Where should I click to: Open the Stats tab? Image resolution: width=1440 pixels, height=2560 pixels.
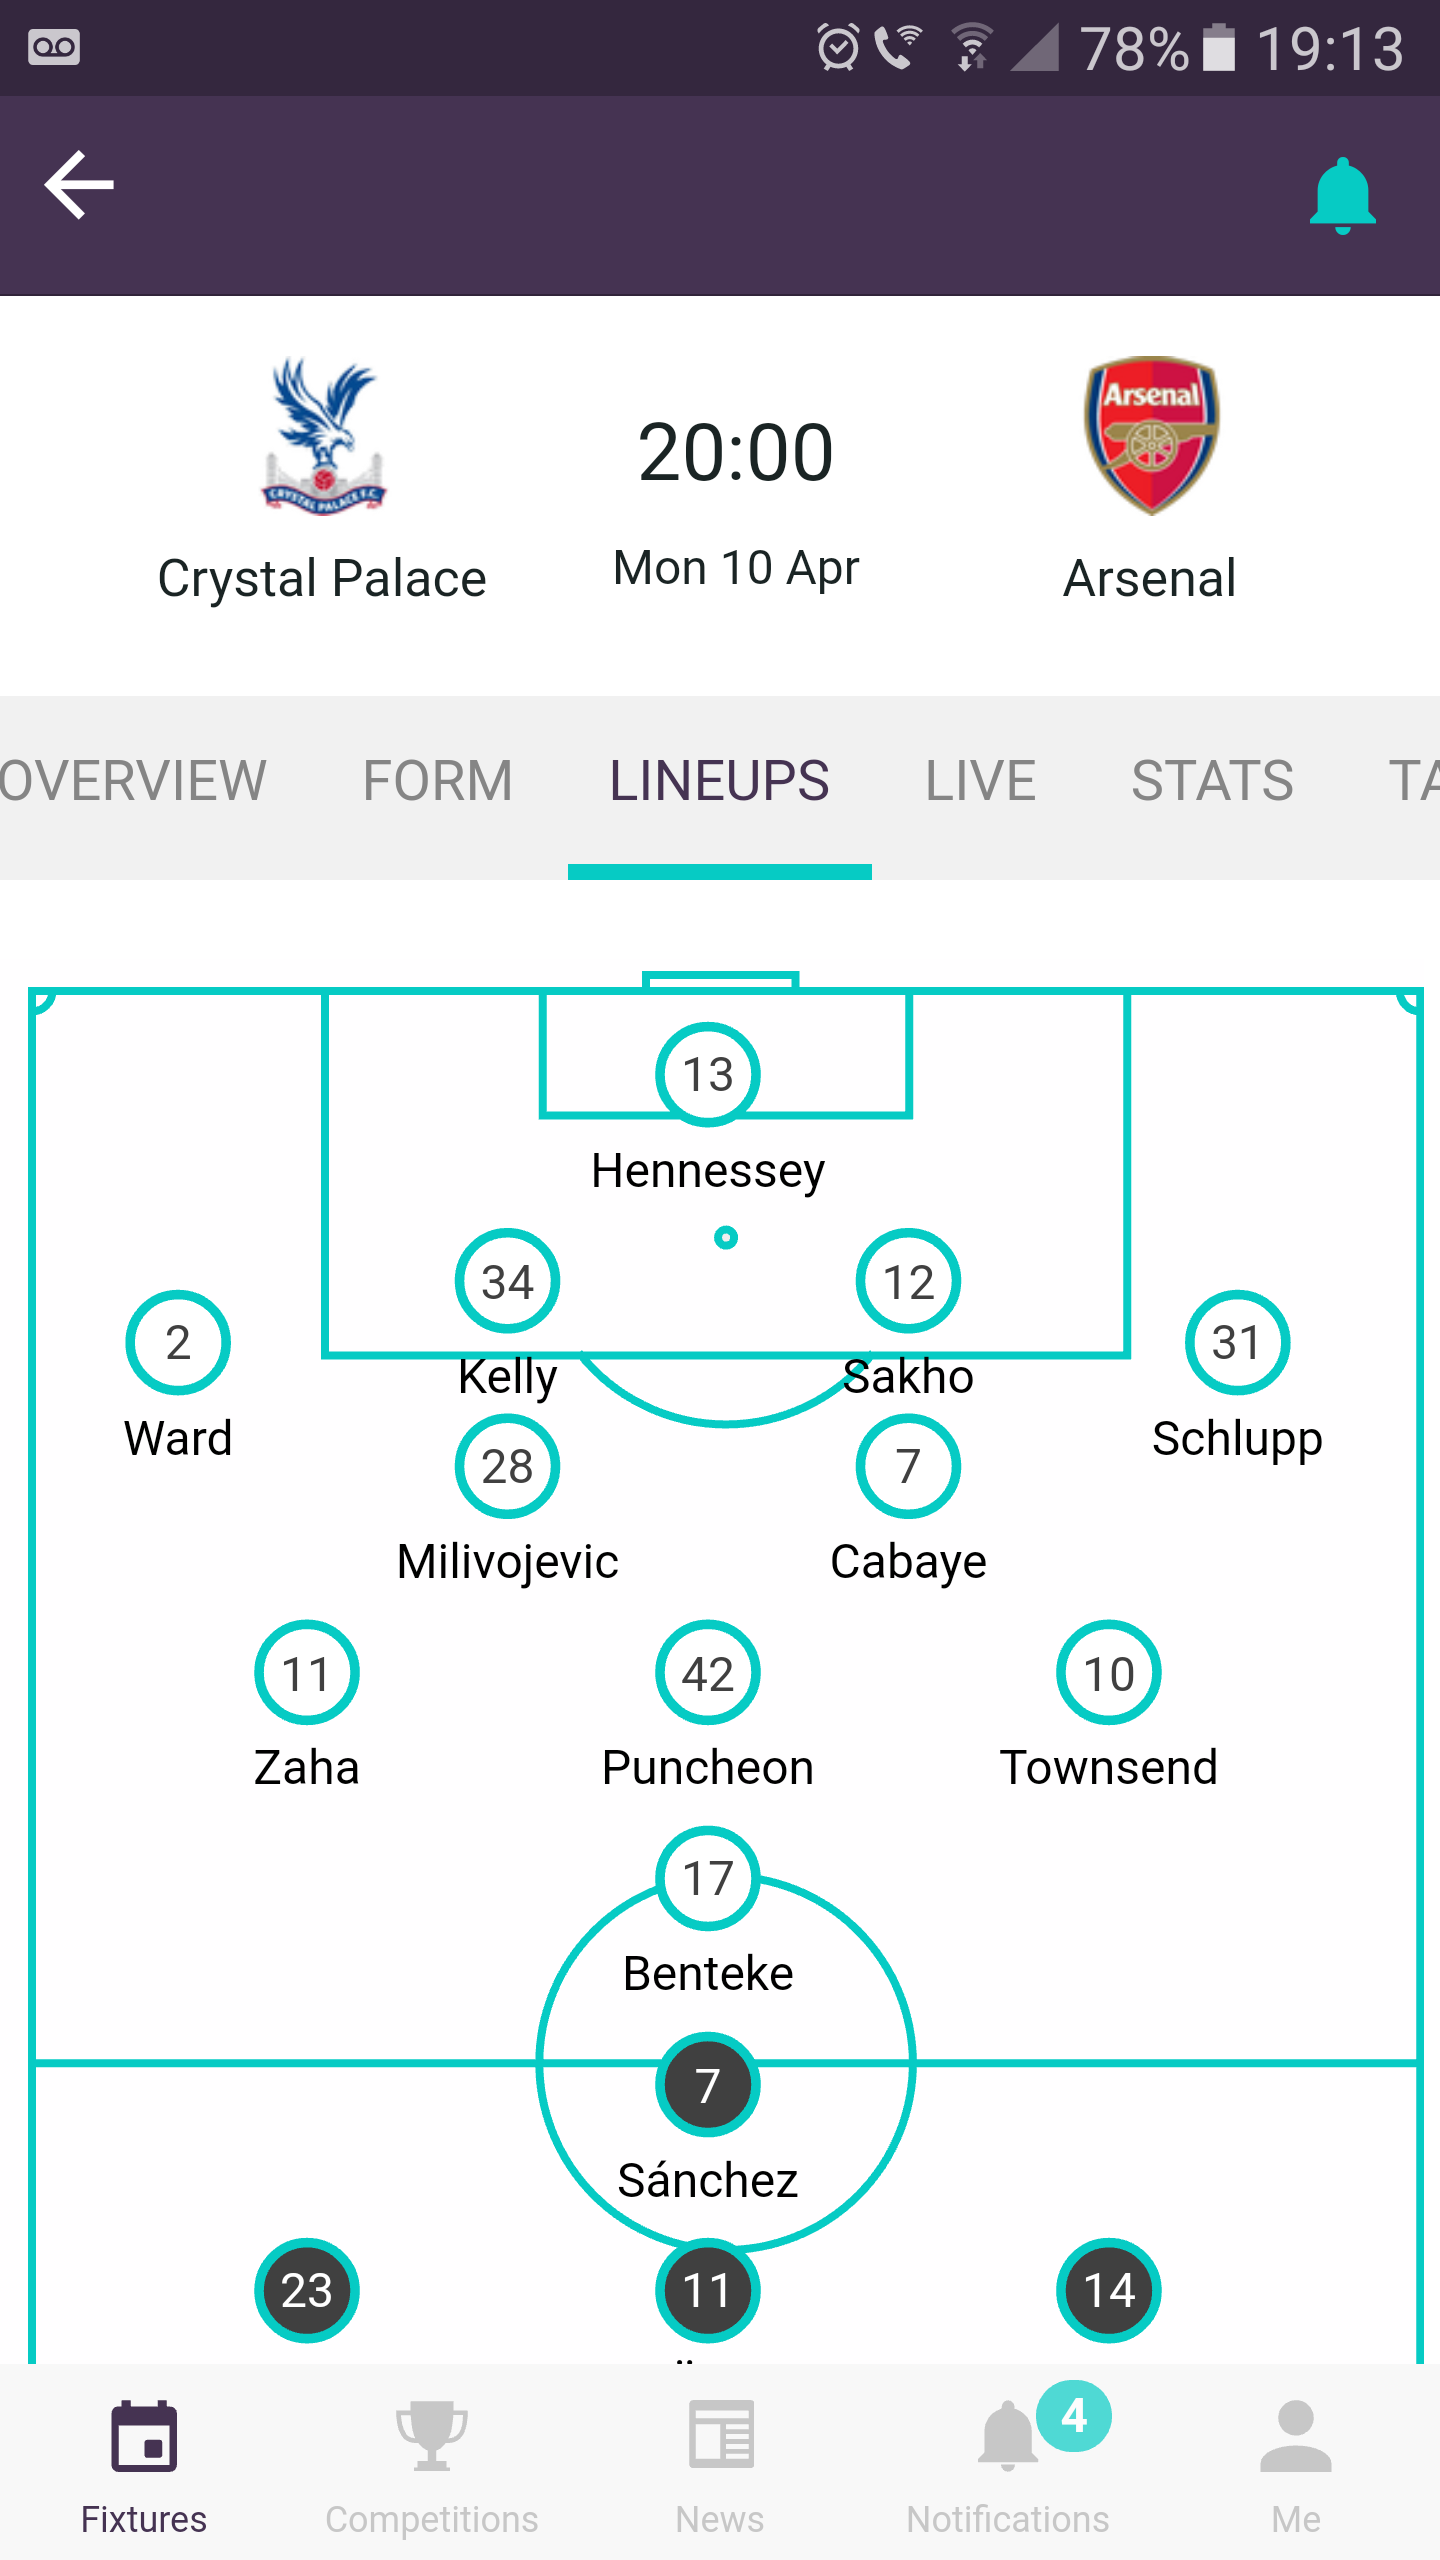tap(1212, 781)
